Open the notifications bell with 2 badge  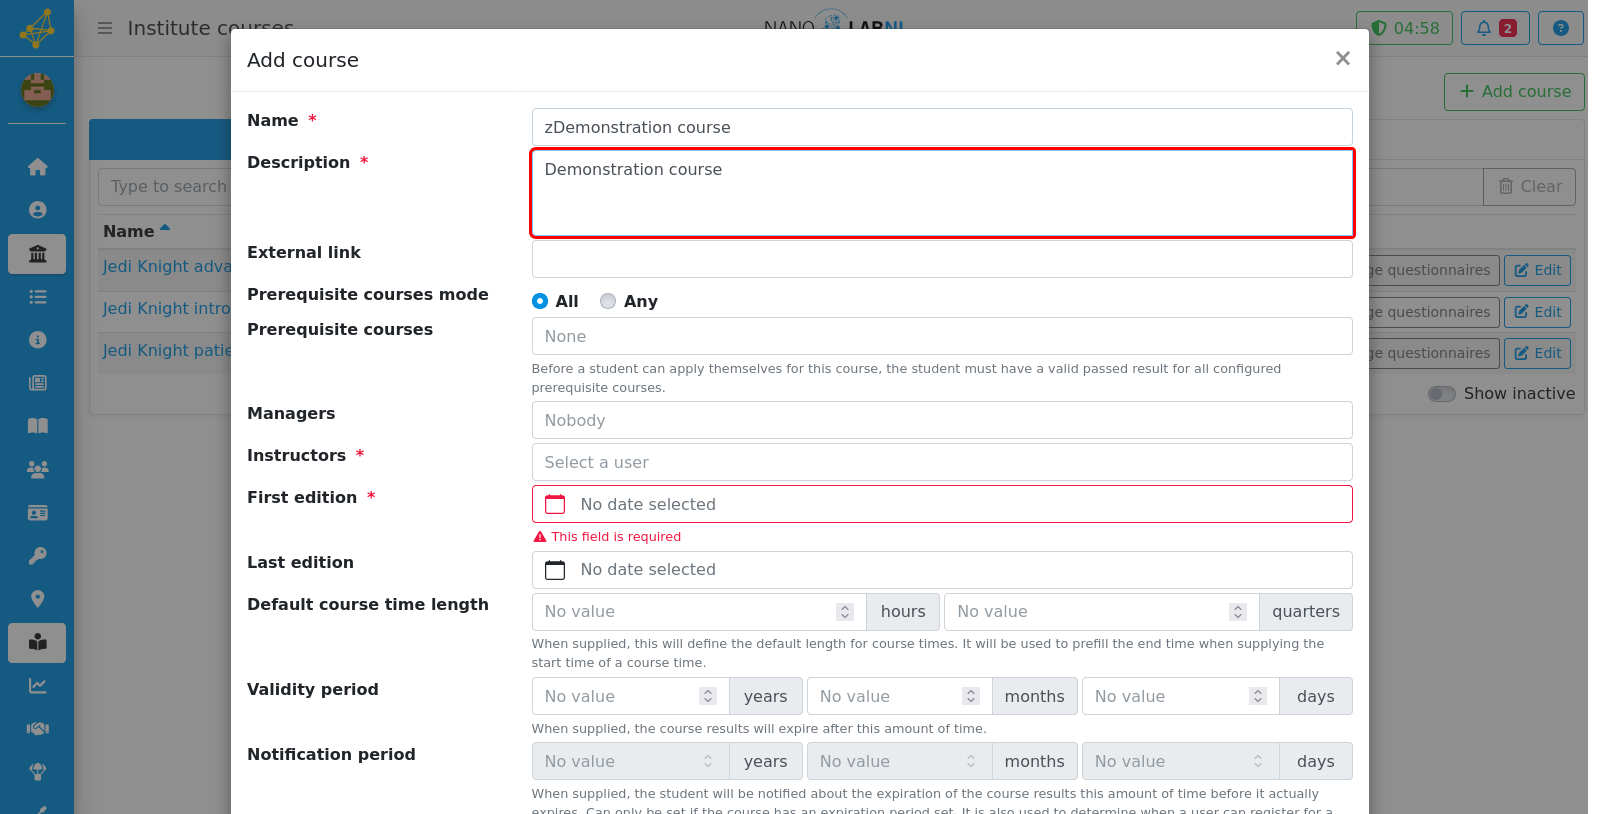[x=1496, y=28]
